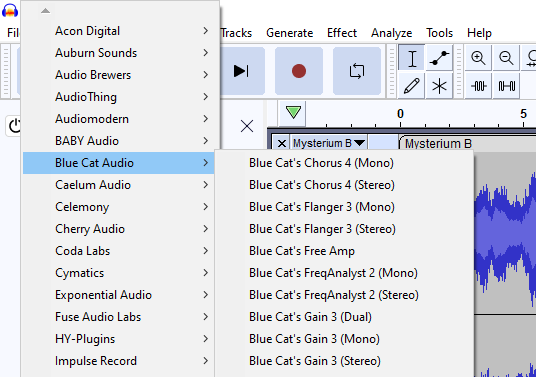Open the Generate menu
Image resolution: width=536 pixels, height=377 pixels.
coord(290,33)
